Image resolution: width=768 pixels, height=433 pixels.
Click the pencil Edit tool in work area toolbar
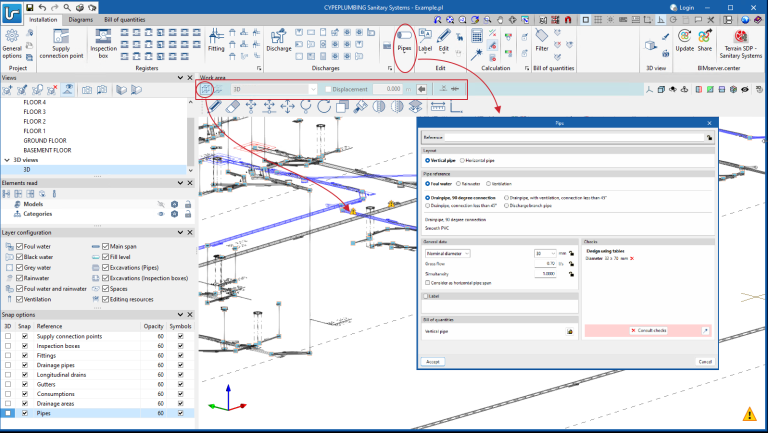point(215,106)
